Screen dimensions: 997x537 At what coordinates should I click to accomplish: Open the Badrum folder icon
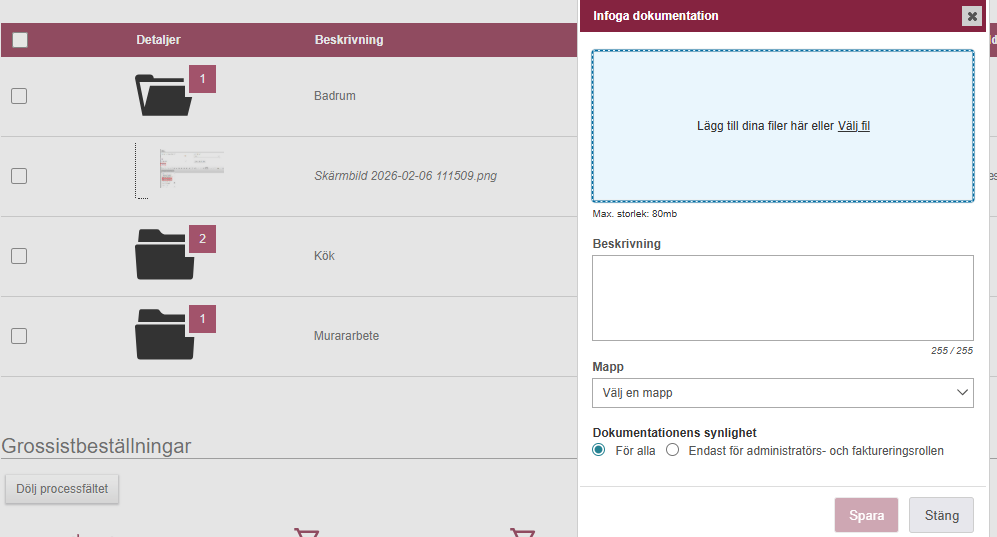click(162, 97)
